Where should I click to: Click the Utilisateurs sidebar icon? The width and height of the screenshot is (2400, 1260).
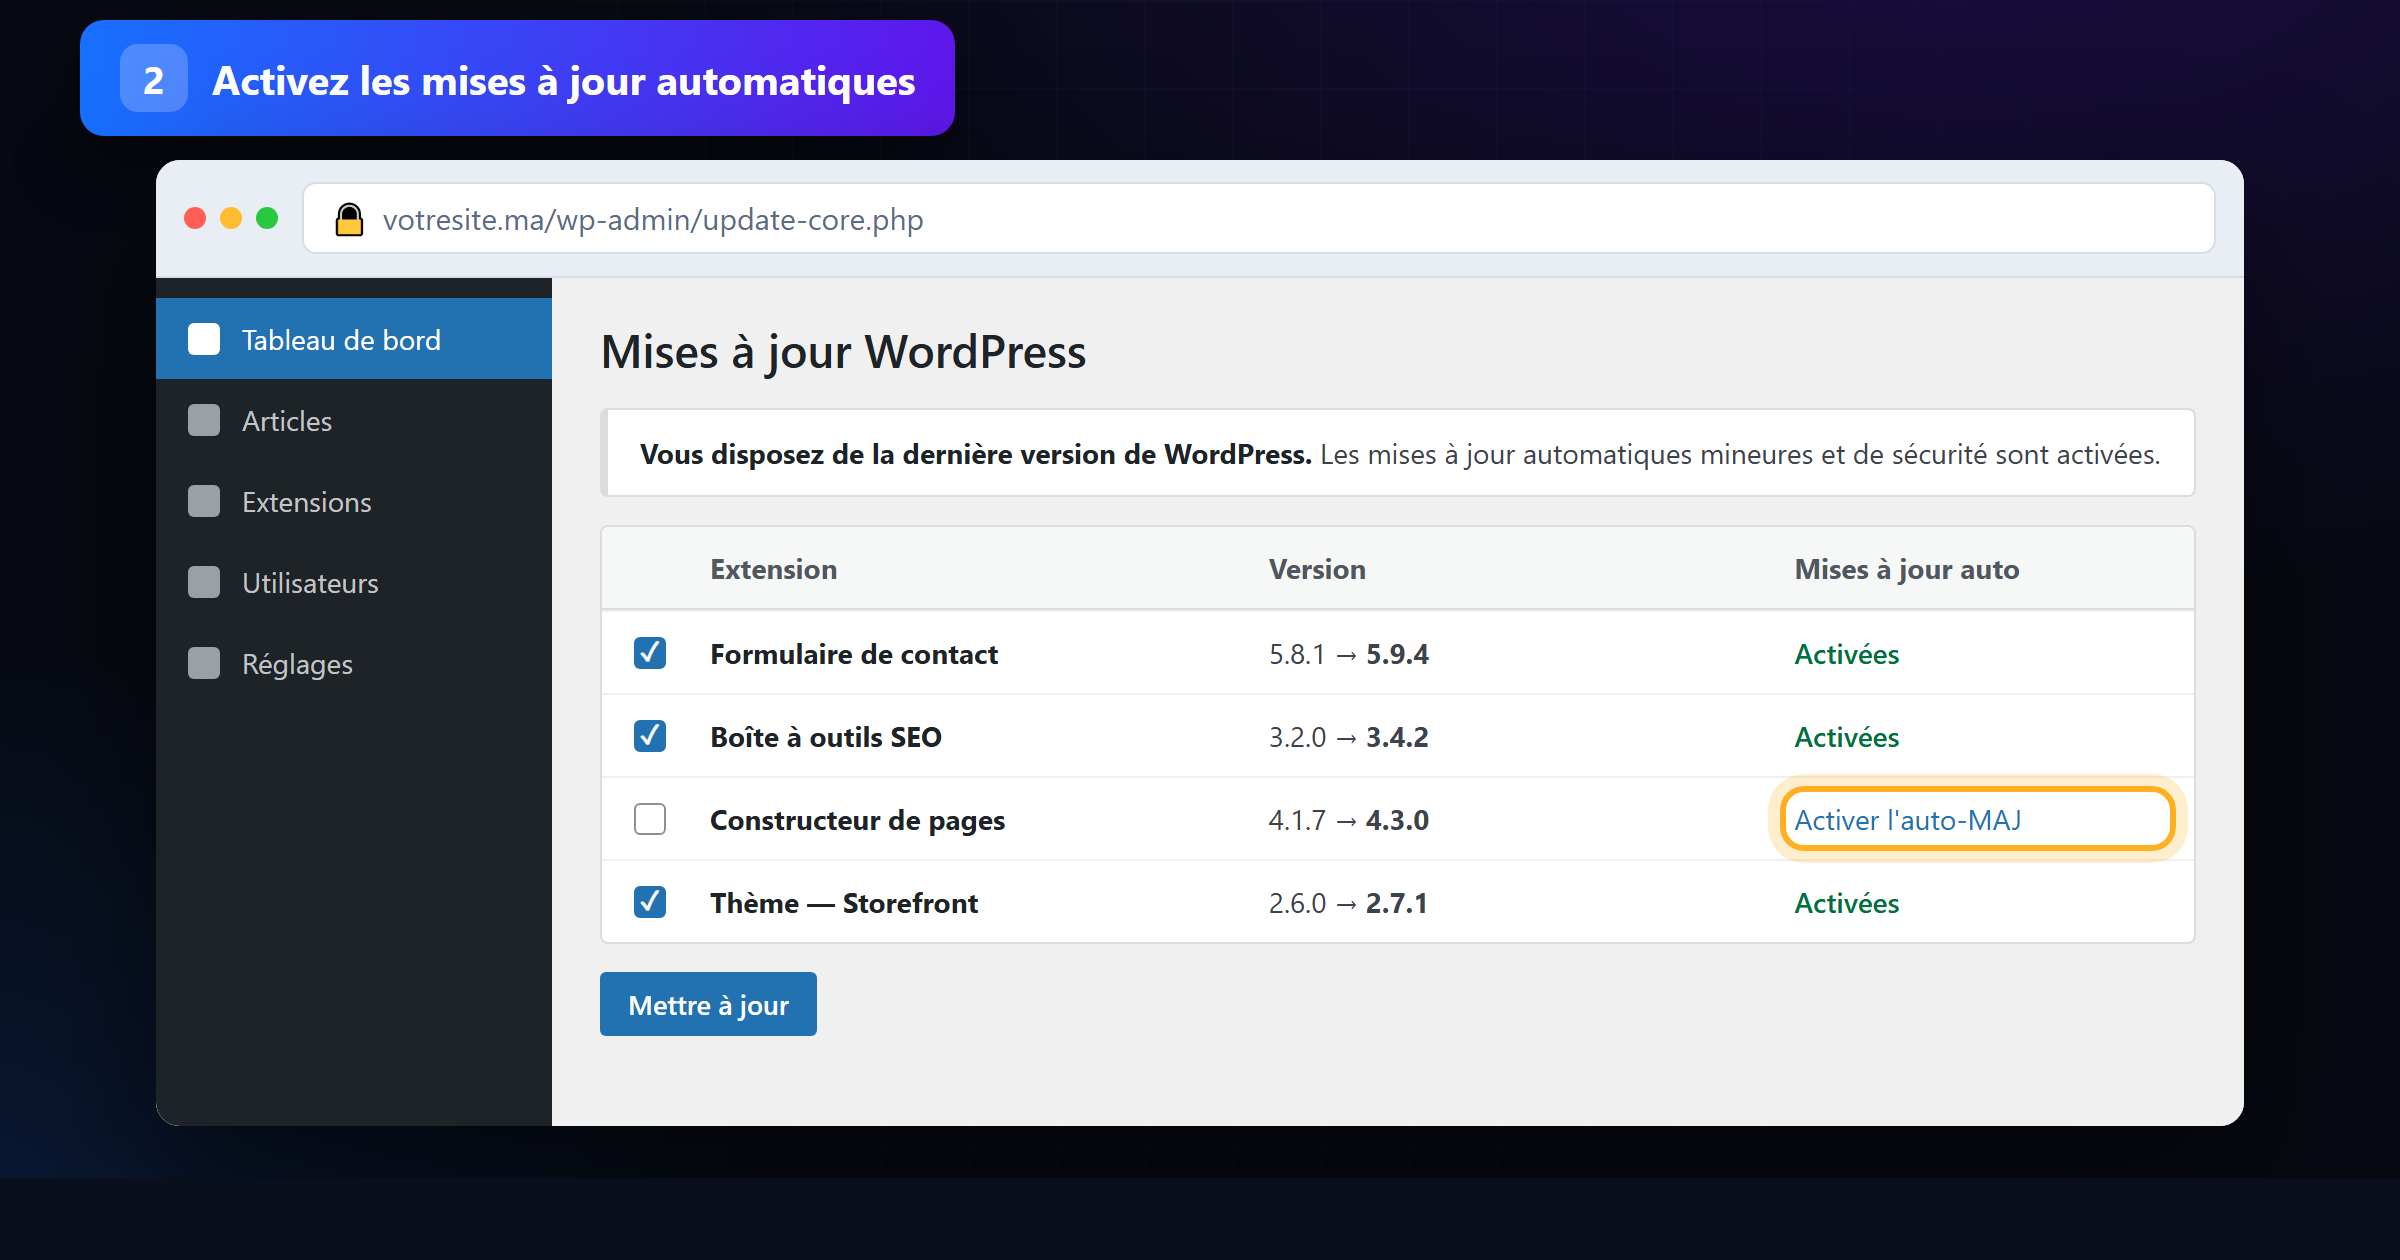tap(204, 582)
